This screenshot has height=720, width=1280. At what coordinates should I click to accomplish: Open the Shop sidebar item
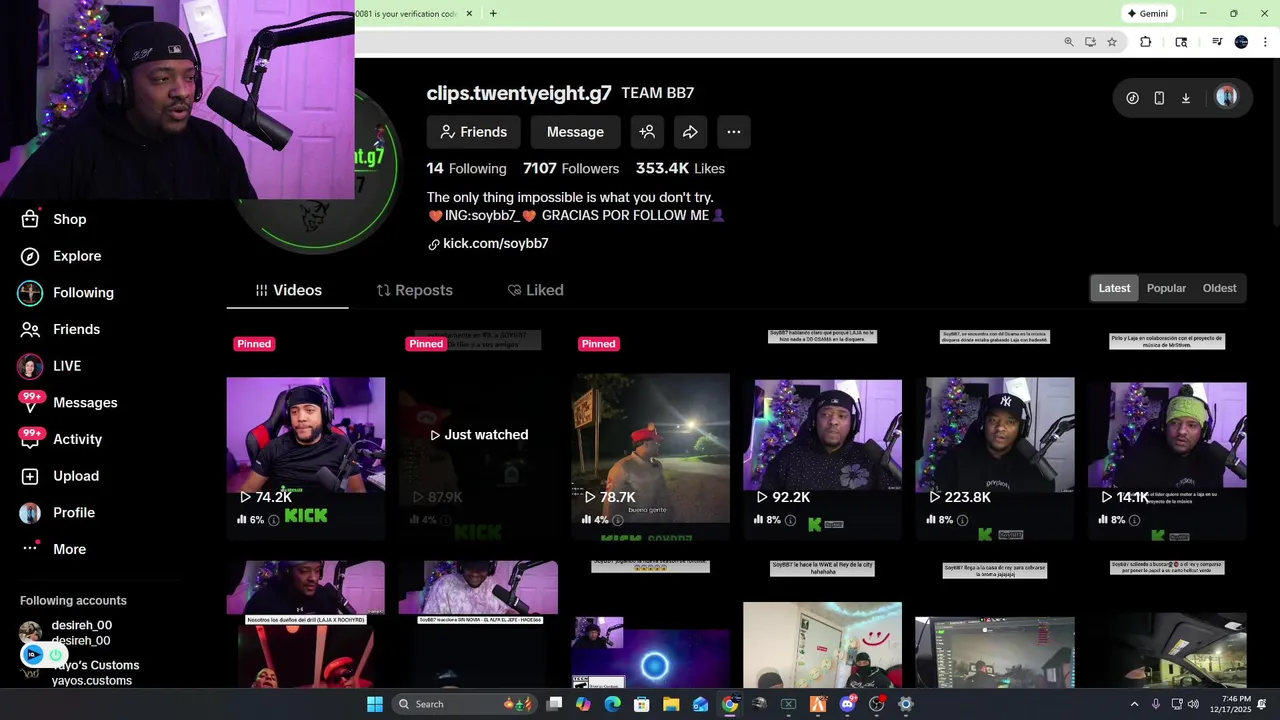54,219
